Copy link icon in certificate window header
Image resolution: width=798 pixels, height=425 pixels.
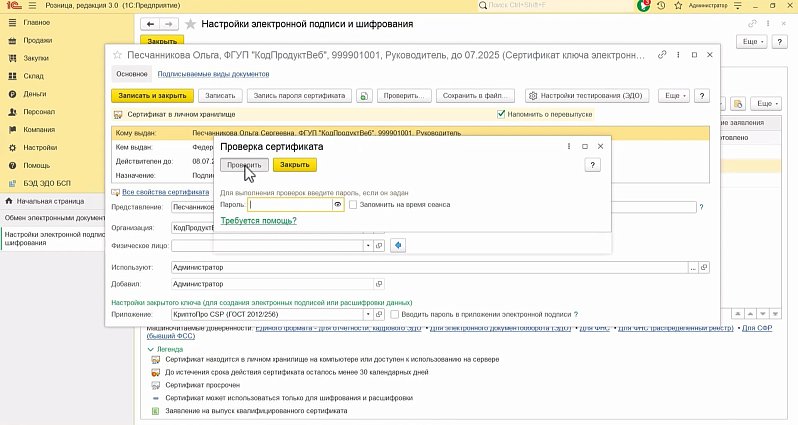pyautogui.click(x=662, y=54)
